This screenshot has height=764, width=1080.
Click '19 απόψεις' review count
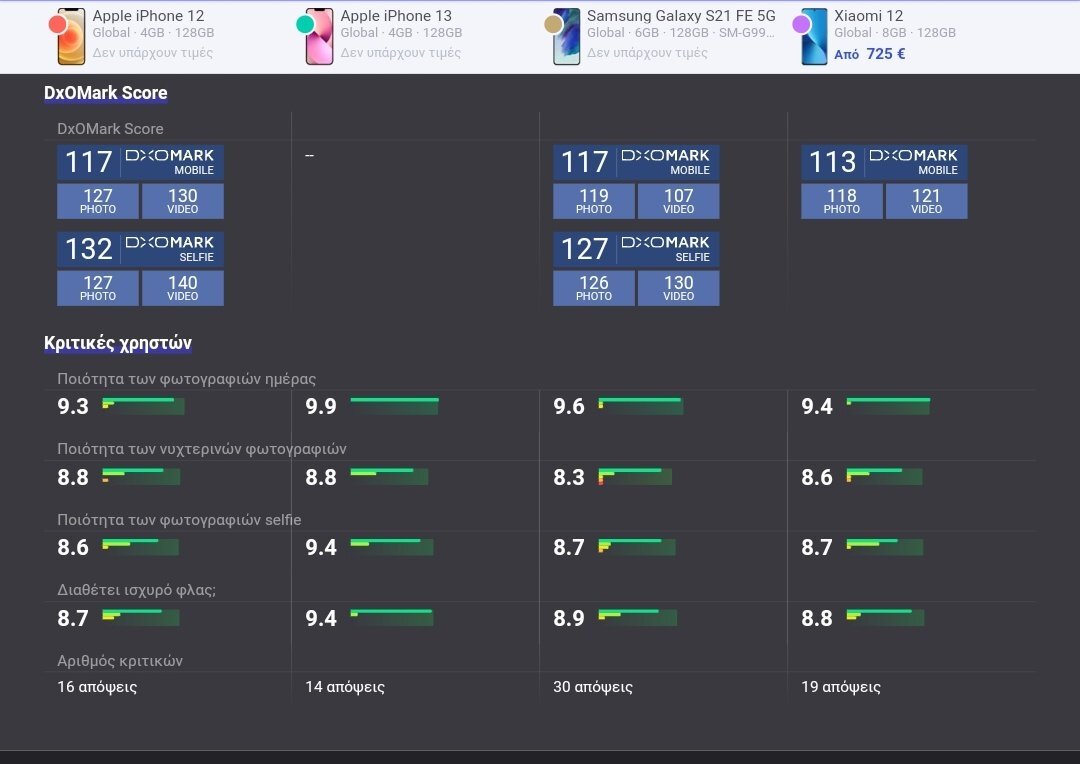coord(841,687)
